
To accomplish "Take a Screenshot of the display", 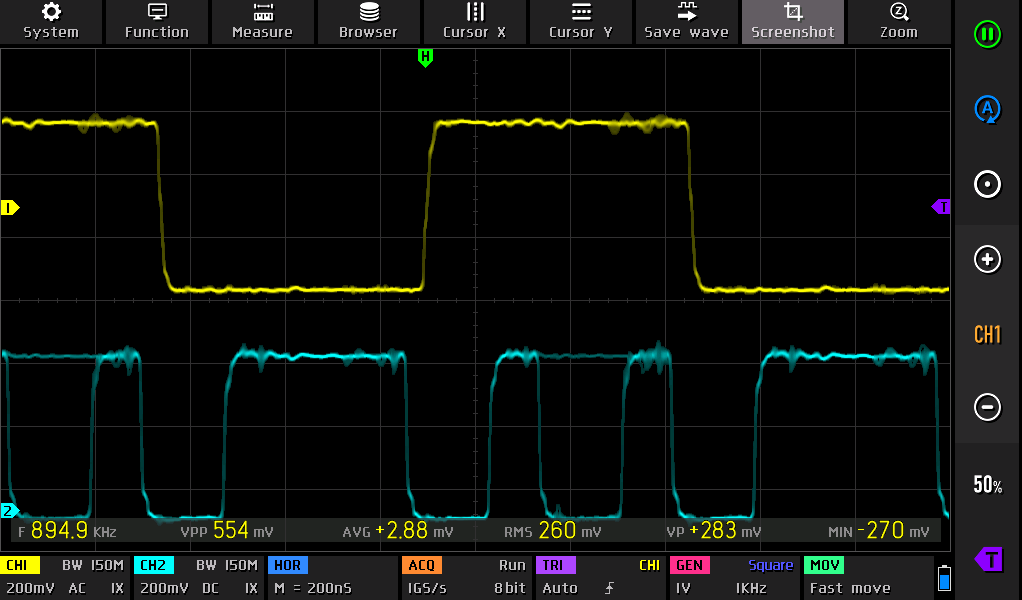I will point(792,21).
